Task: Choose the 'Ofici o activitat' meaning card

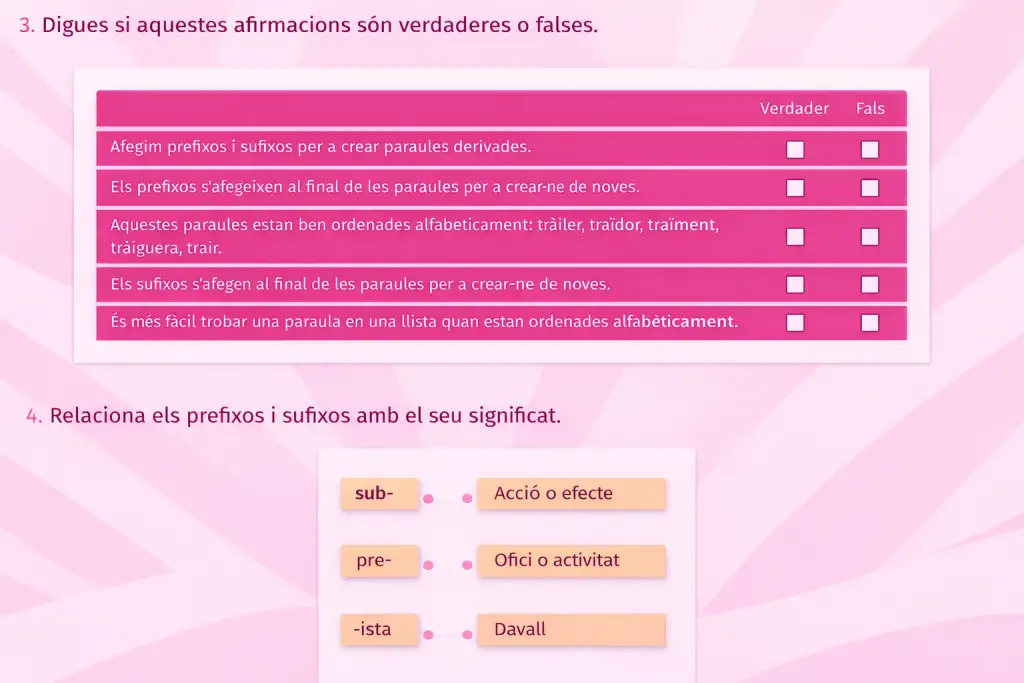Action: tap(570, 561)
